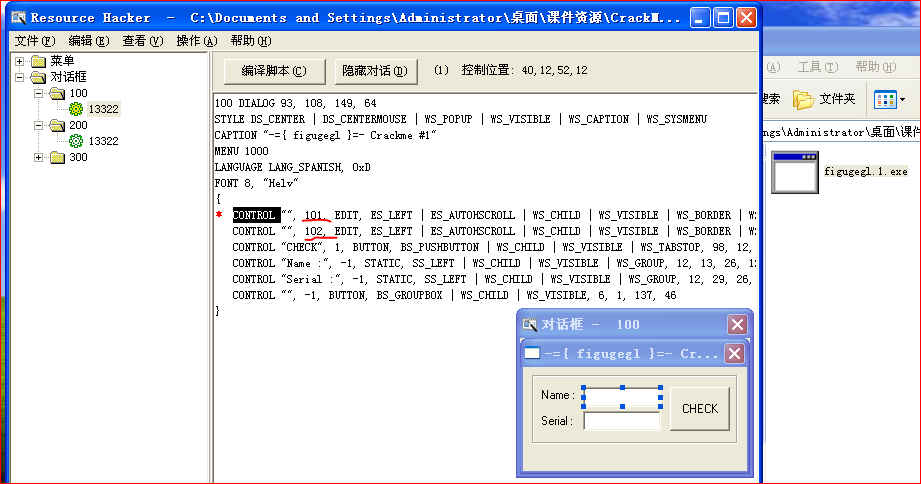The height and width of the screenshot is (484, 921).
Task: Select the 对话框 folder icon
Action: (x=38, y=77)
